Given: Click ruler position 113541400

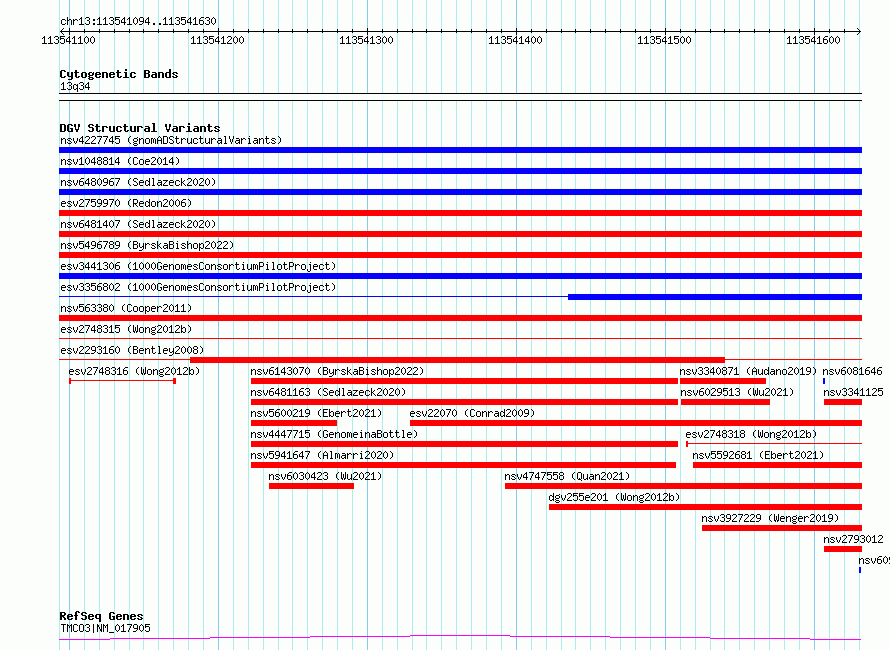Looking at the screenshot, I should click(515, 40).
